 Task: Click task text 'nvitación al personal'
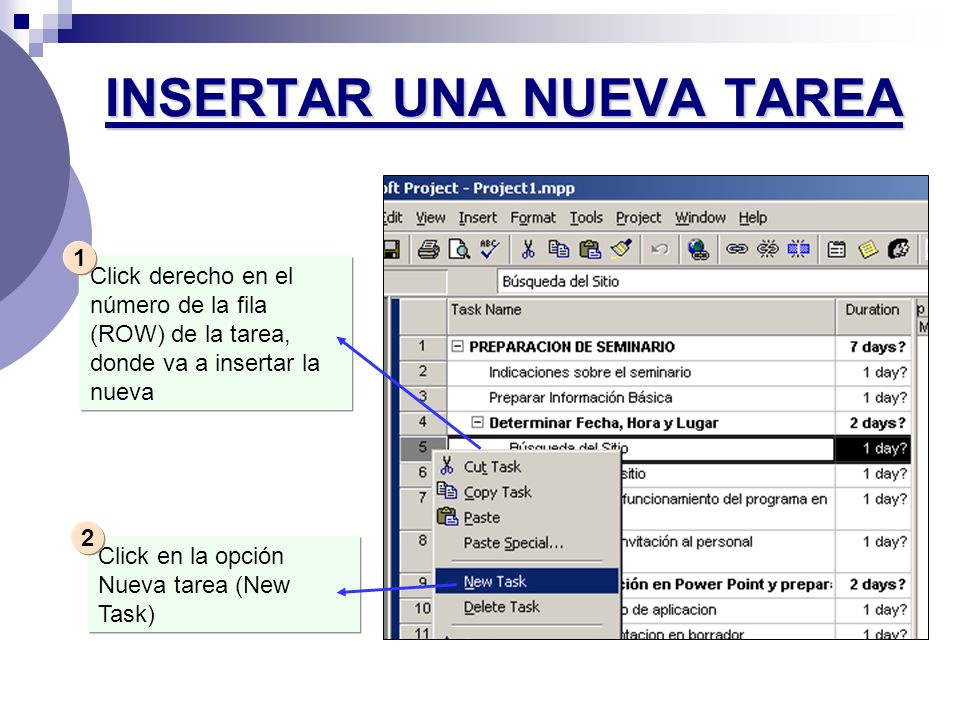coord(687,542)
